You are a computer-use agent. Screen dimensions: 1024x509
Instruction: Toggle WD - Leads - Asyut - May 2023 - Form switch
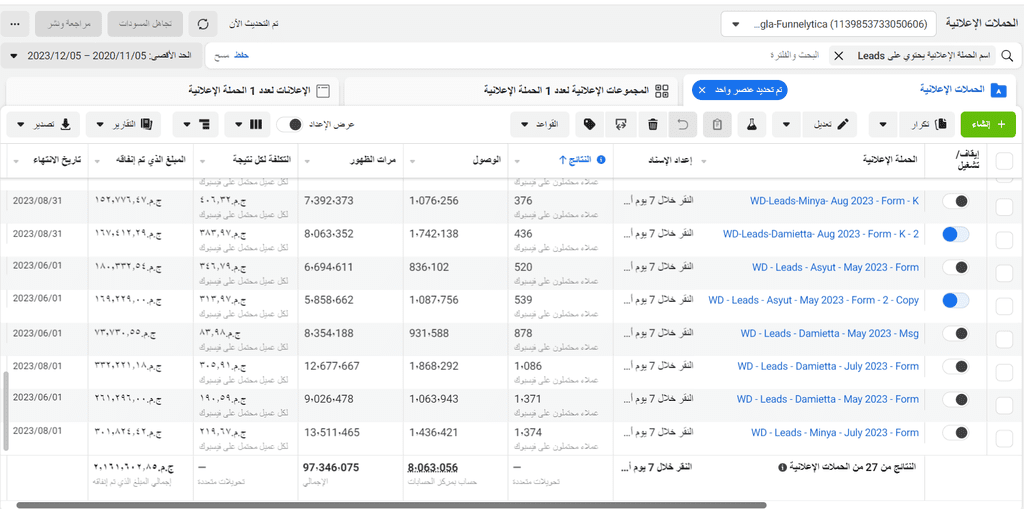955,267
